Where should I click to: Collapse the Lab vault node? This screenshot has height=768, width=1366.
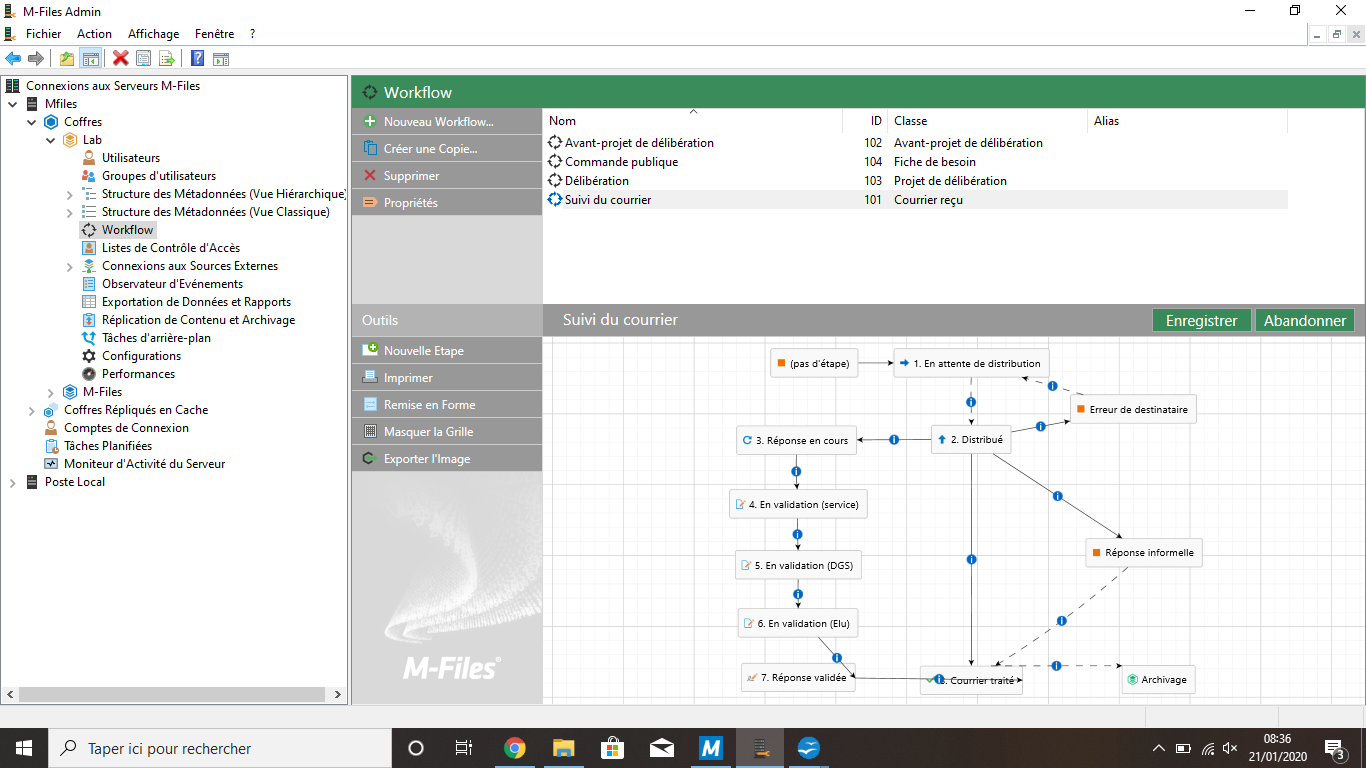click(x=51, y=140)
